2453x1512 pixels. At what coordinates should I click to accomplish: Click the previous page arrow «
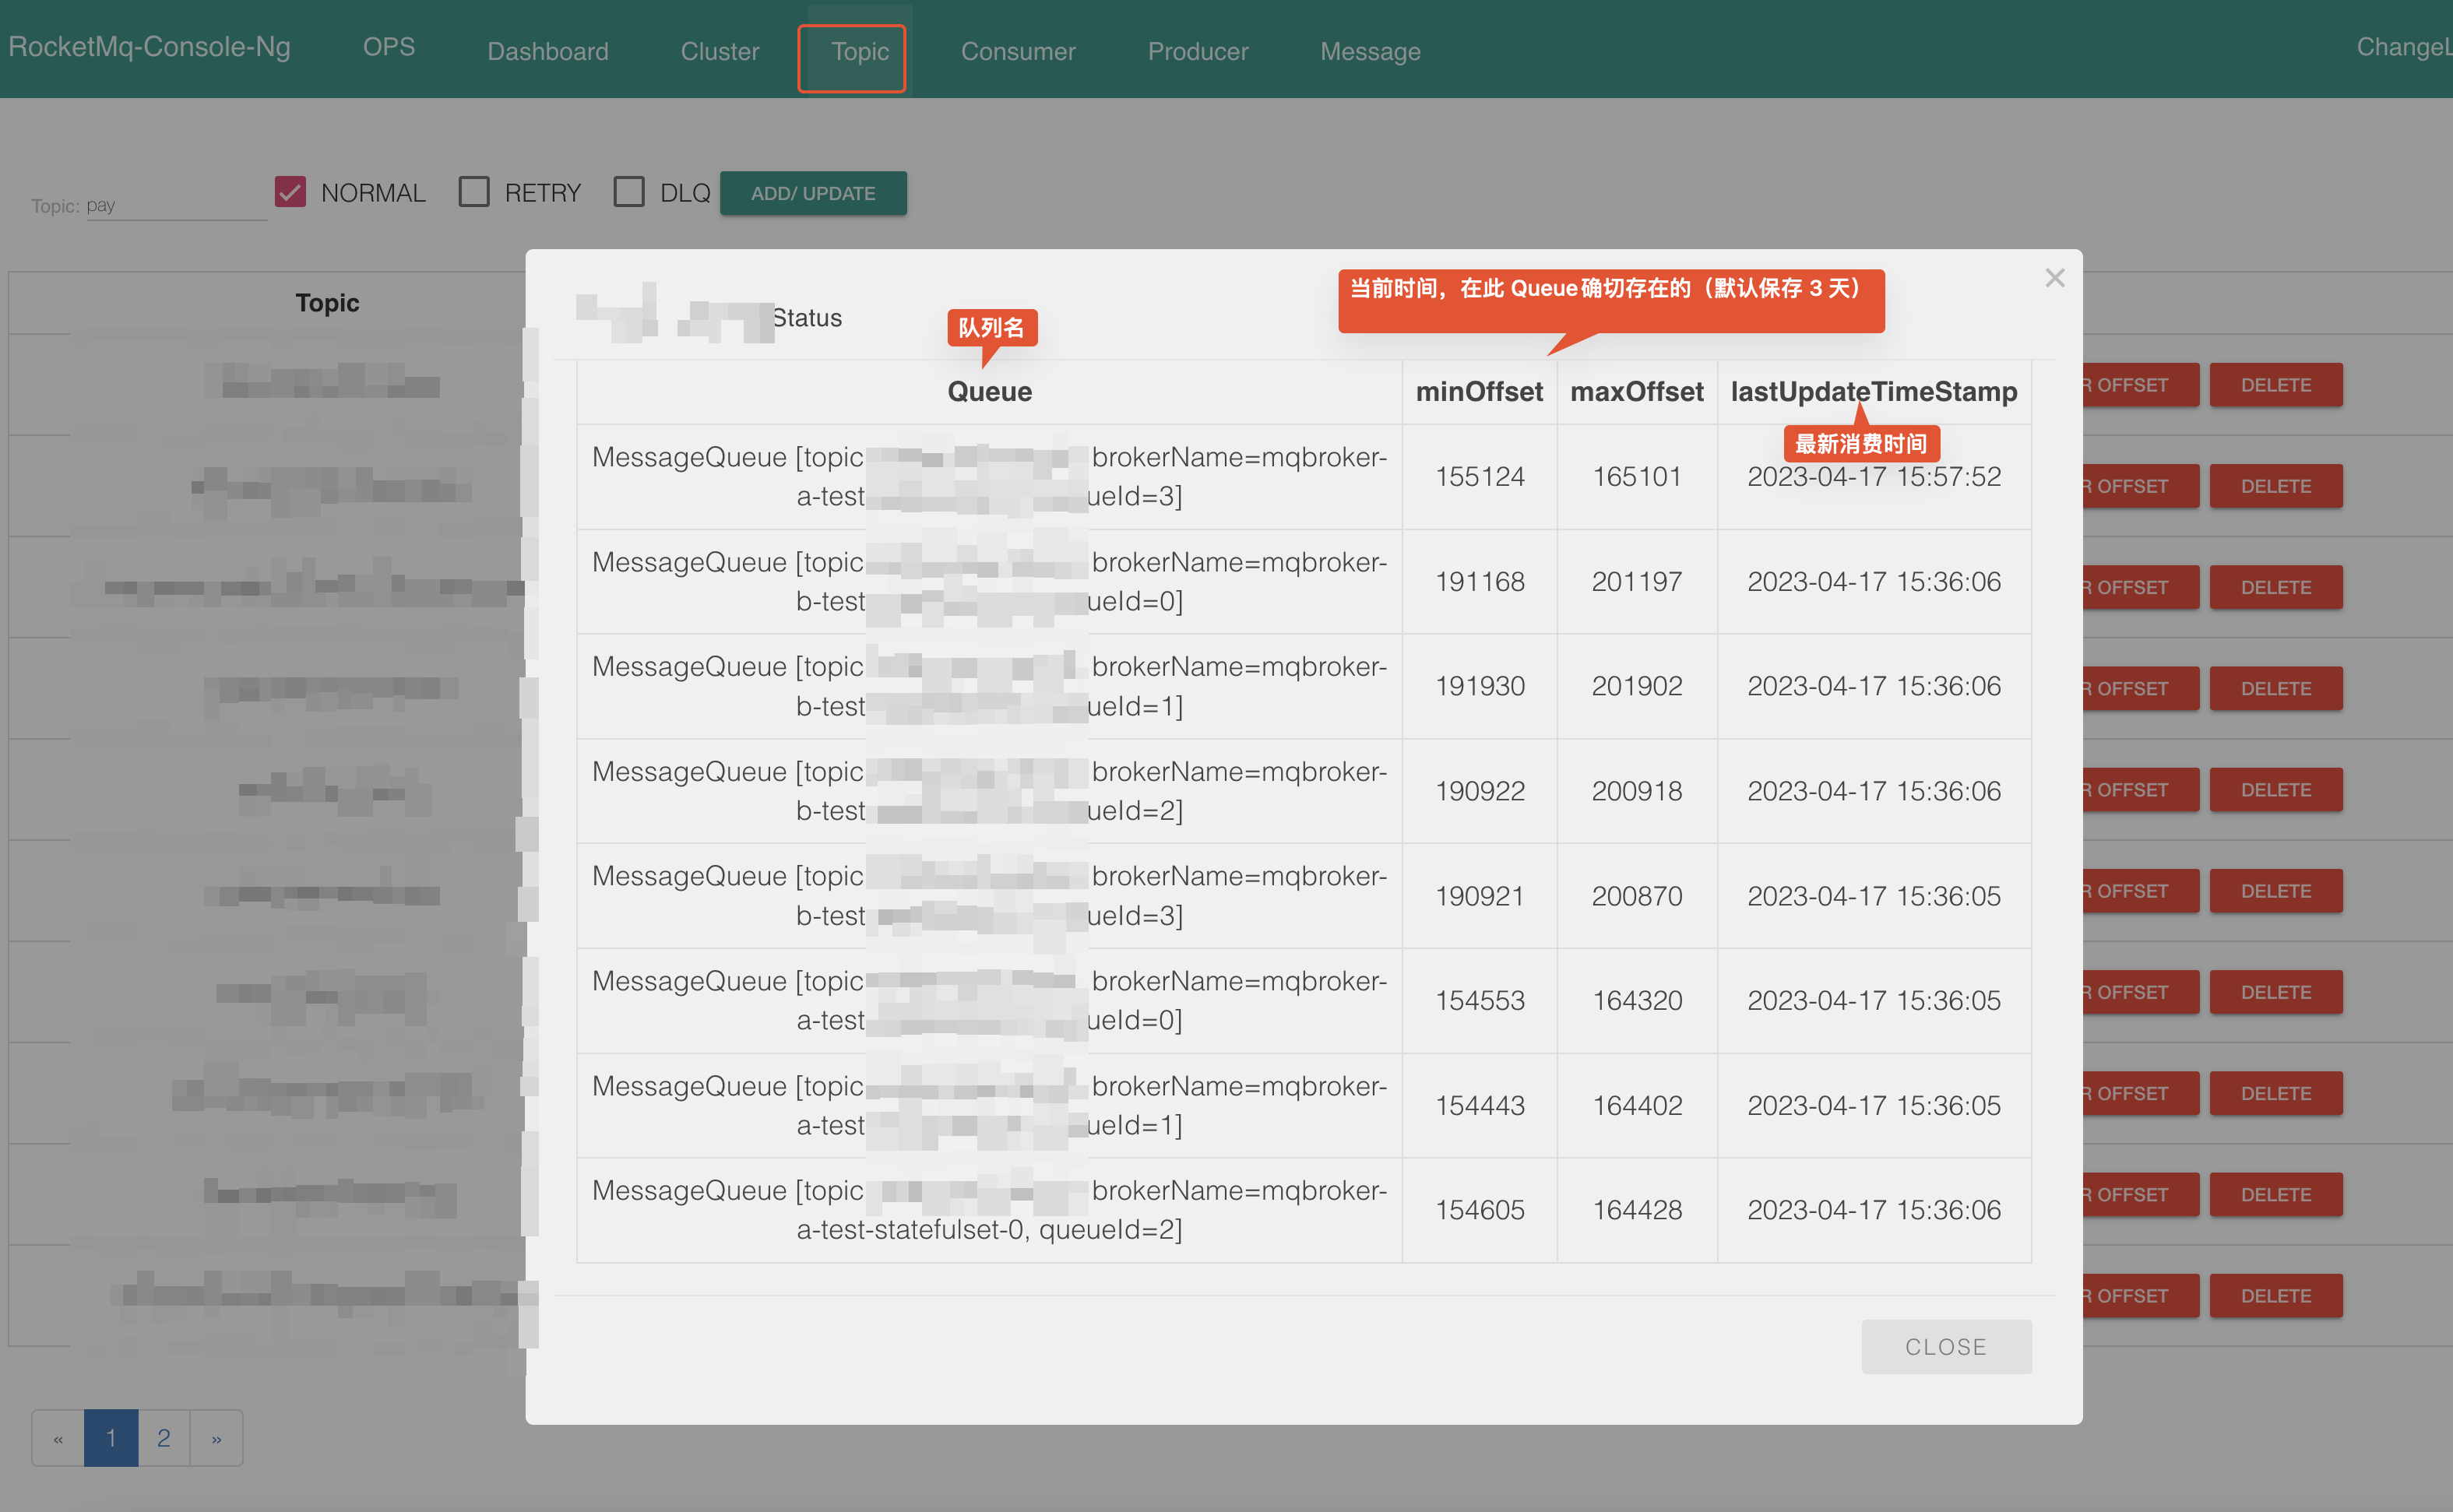click(58, 1438)
